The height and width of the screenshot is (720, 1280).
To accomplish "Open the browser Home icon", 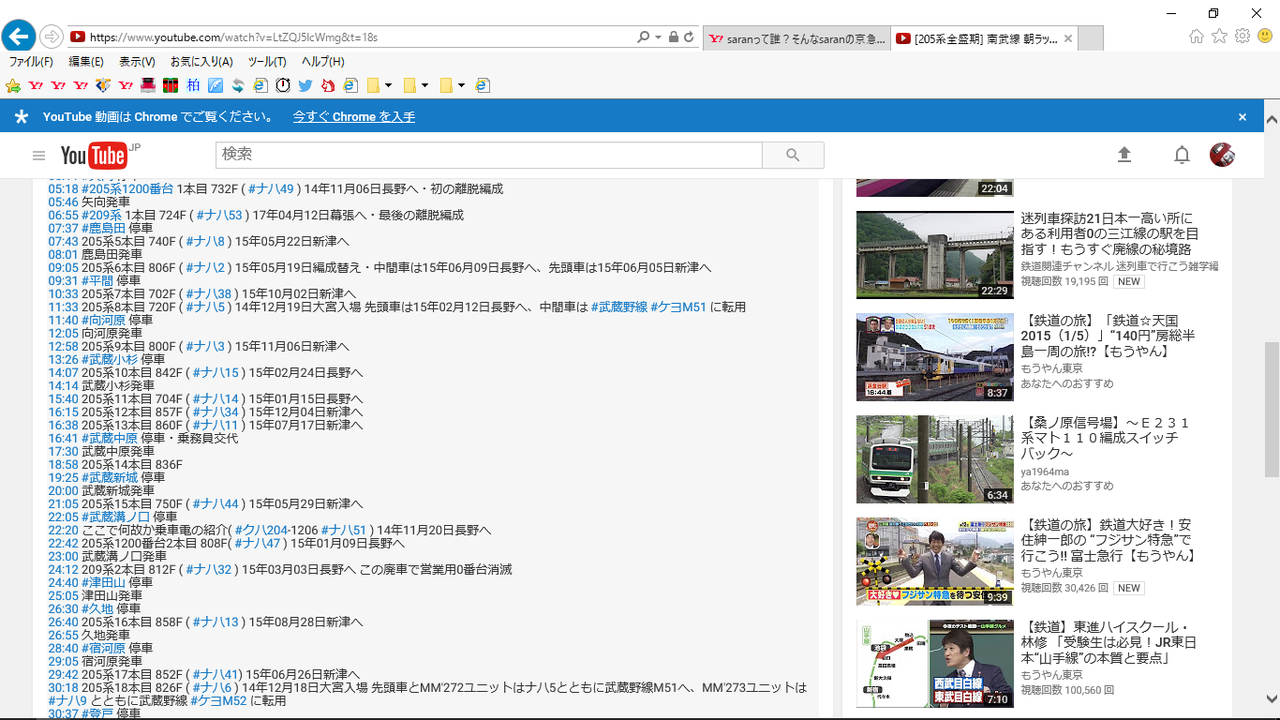I will [1196, 37].
